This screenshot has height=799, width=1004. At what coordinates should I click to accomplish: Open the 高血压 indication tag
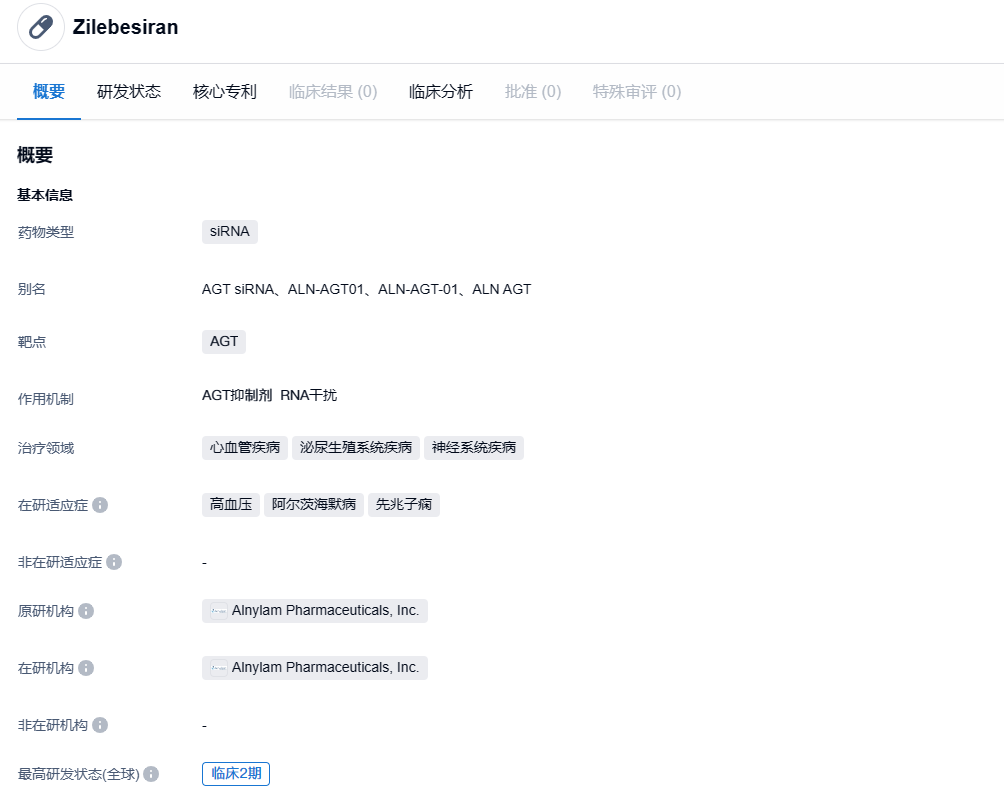point(231,505)
